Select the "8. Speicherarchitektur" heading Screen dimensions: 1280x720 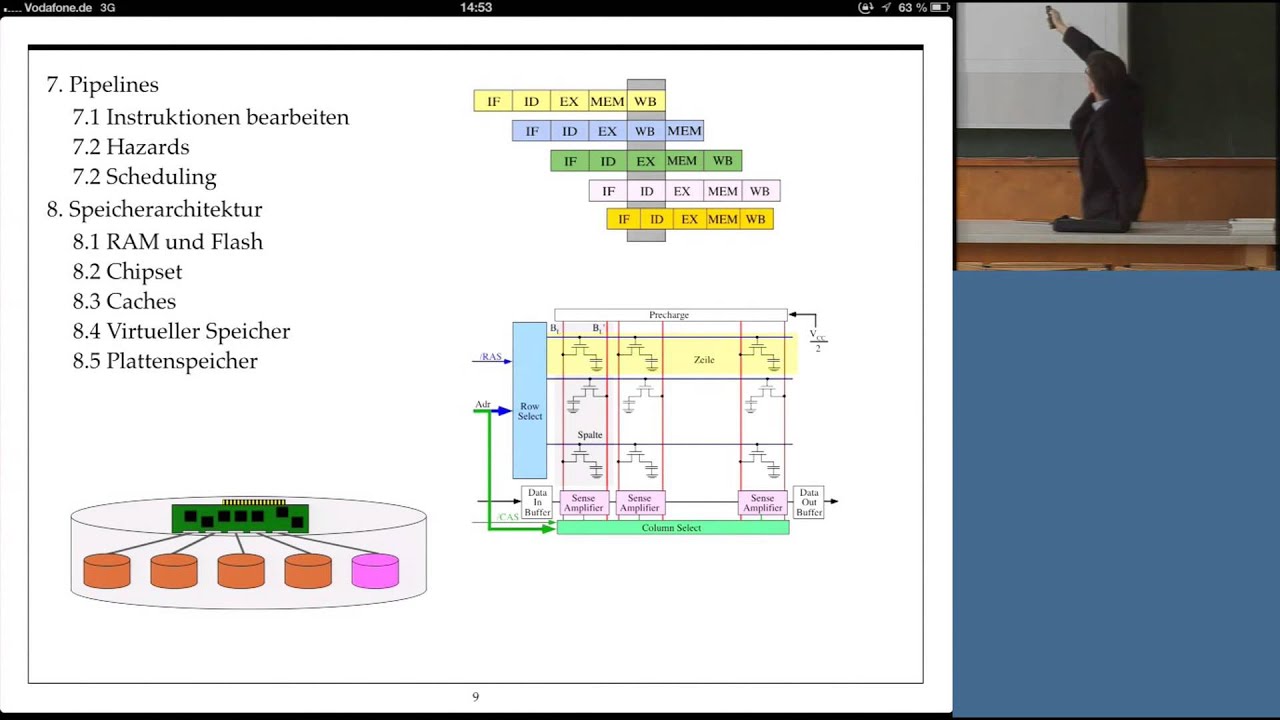(154, 209)
